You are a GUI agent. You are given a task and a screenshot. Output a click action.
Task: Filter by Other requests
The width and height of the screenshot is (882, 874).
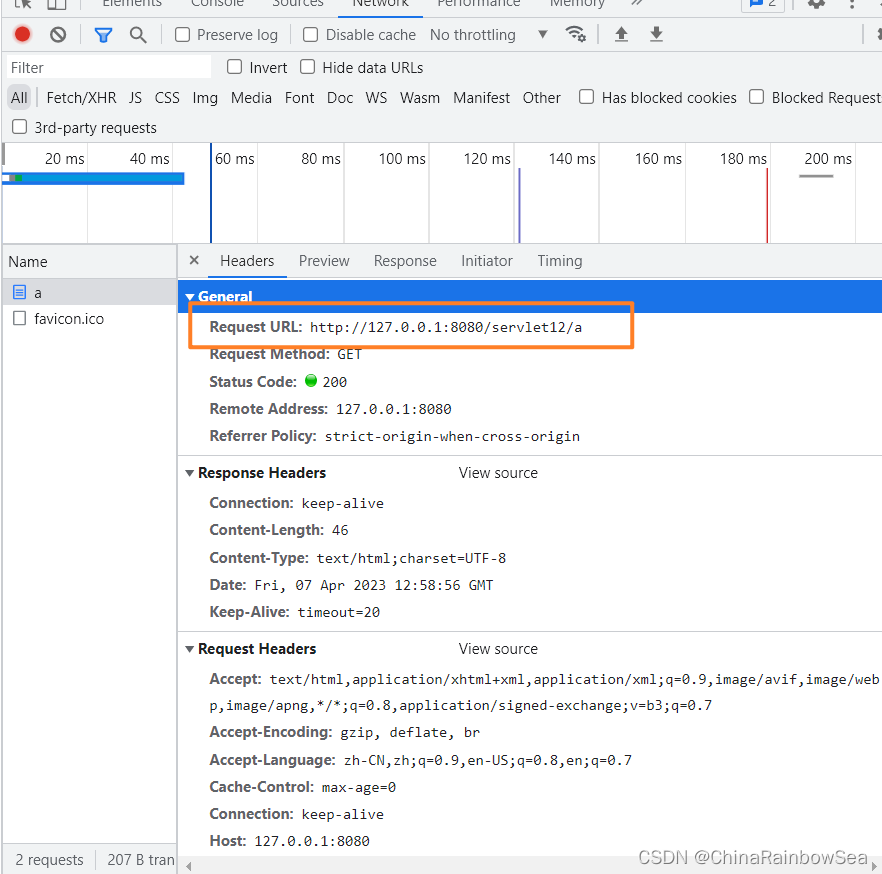tap(542, 98)
